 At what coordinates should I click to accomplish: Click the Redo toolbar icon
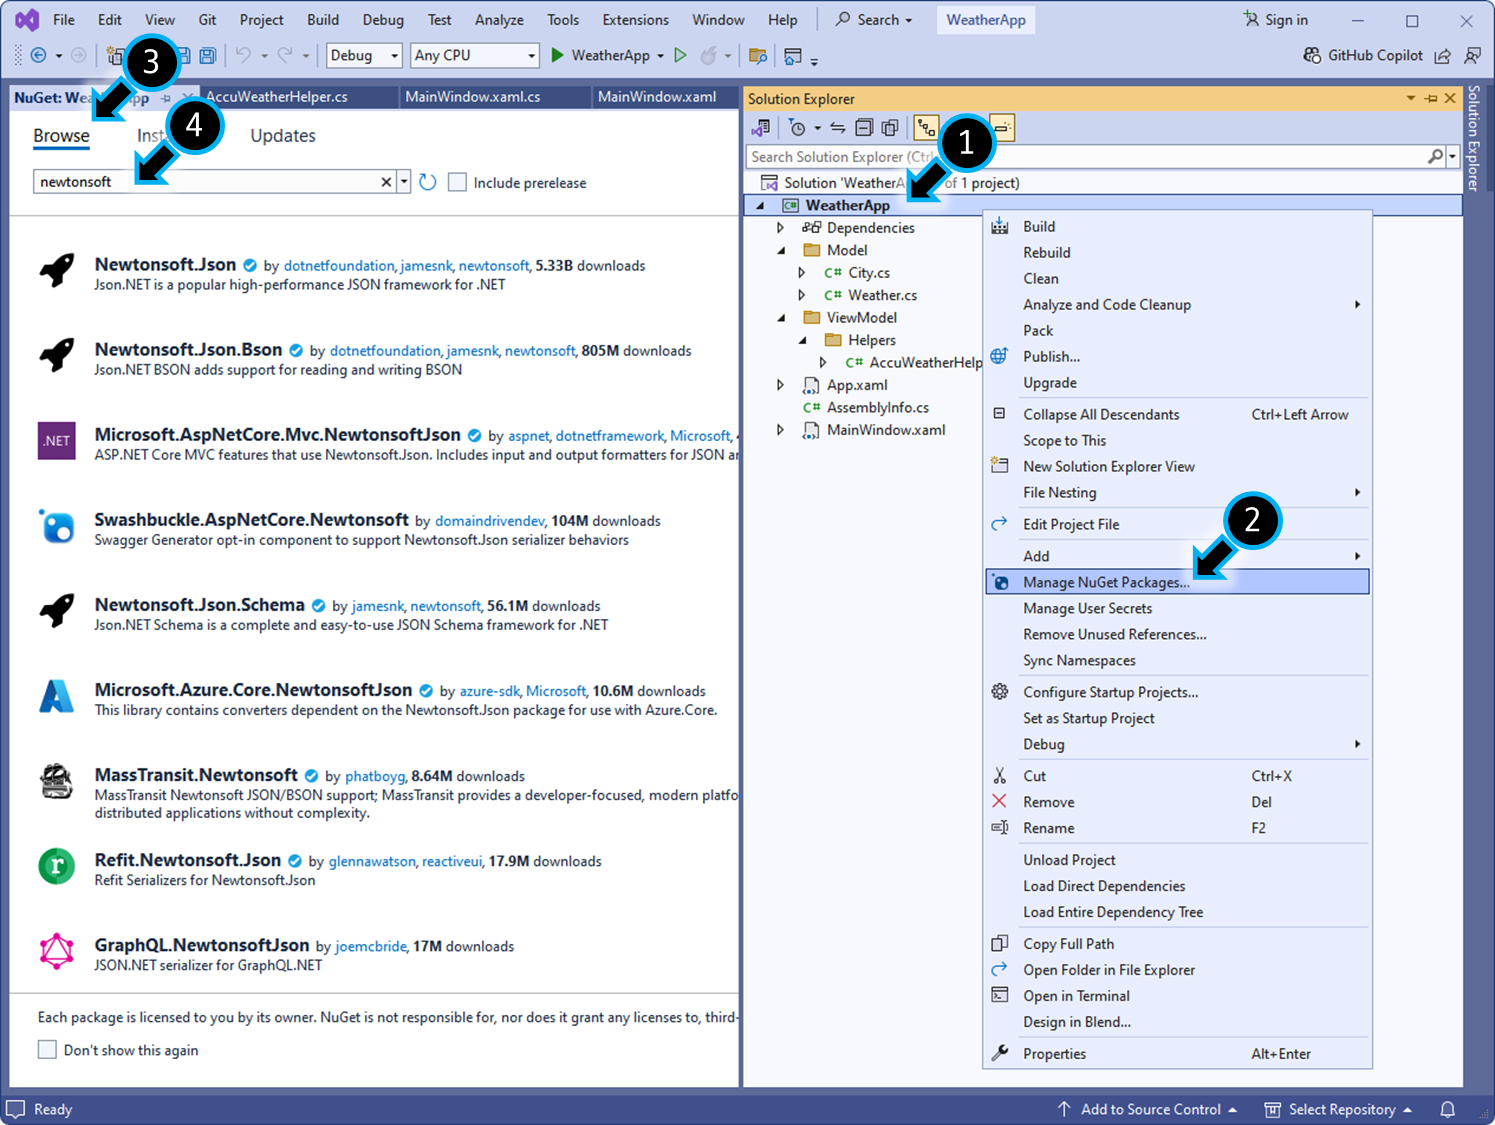tap(285, 56)
